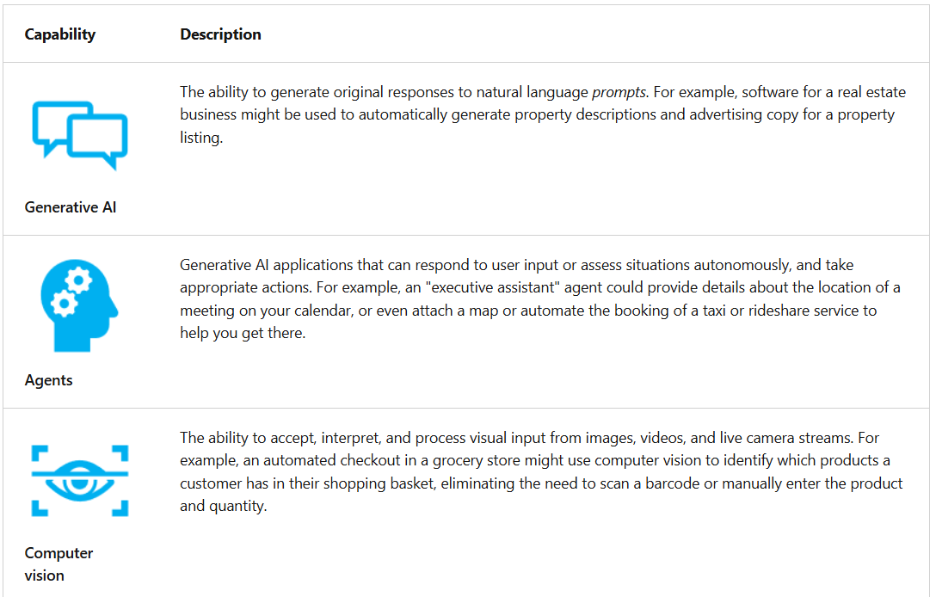
Task: Click the Computer vision label
Action: (x=58, y=564)
